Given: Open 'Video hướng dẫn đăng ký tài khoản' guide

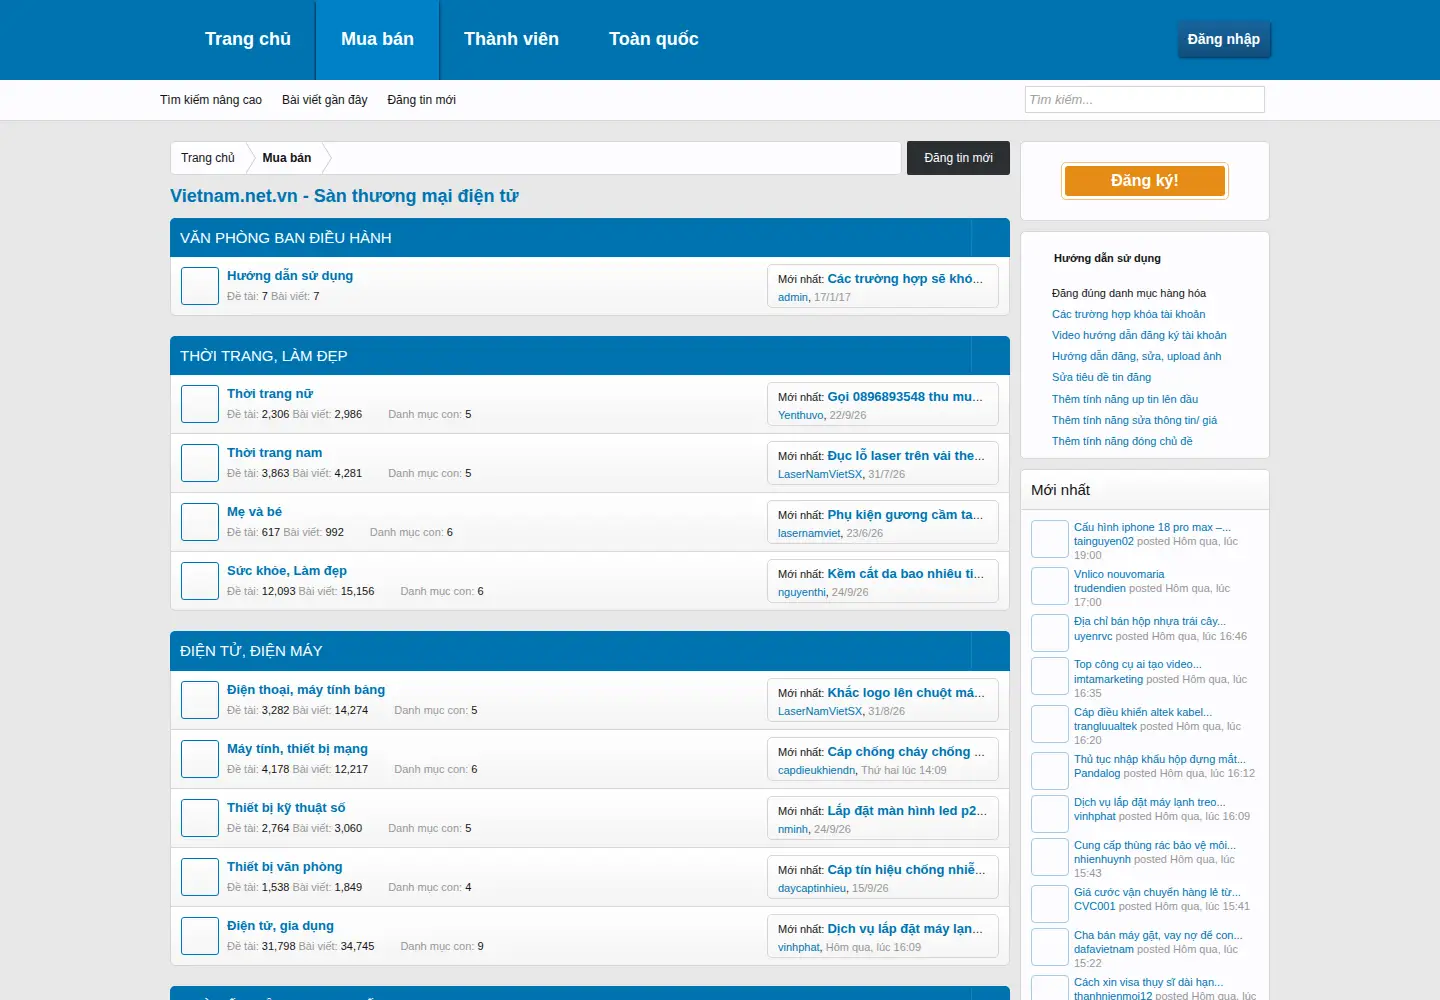Looking at the screenshot, I should [x=1139, y=335].
